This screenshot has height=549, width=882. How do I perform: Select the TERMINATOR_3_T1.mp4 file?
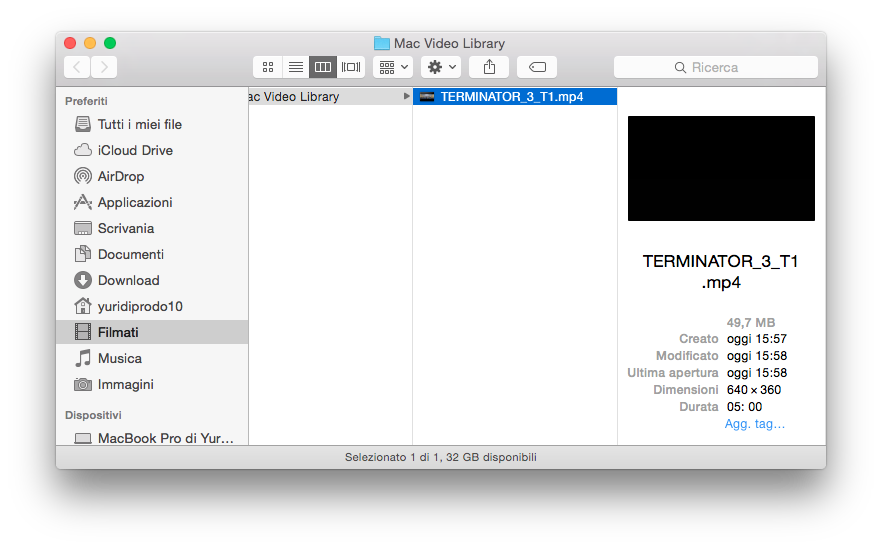tap(515, 97)
